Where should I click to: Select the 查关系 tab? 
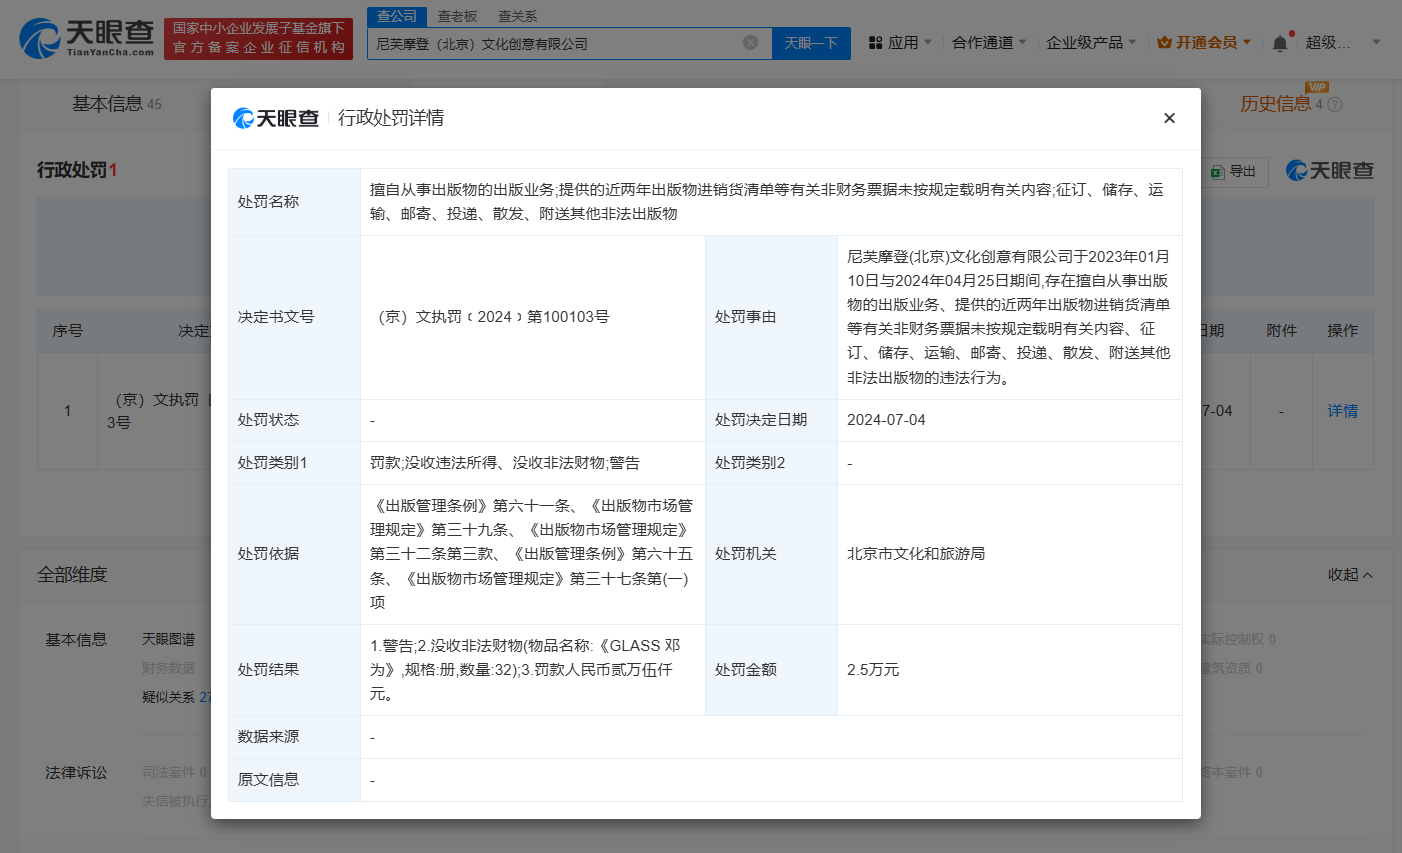pyautogui.click(x=516, y=16)
